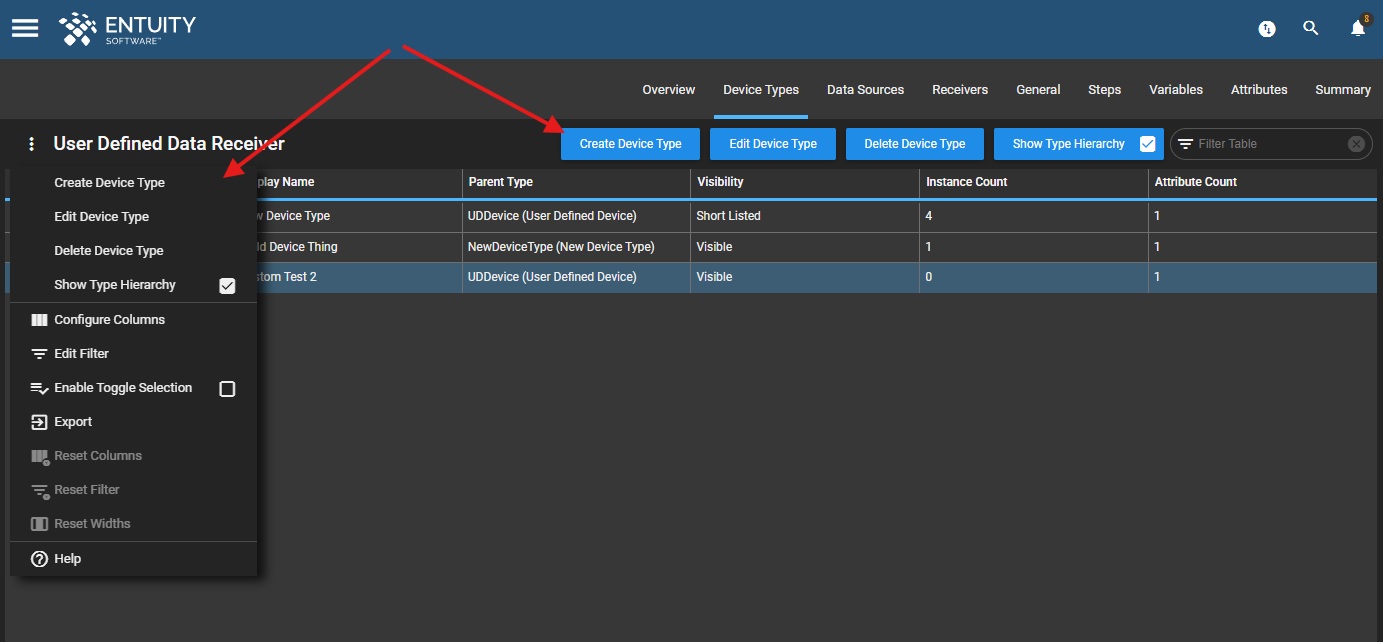Select Show Type Hierarchy menu entry text
The width and height of the screenshot is (1383, 642).
click(x=115, y=285)
